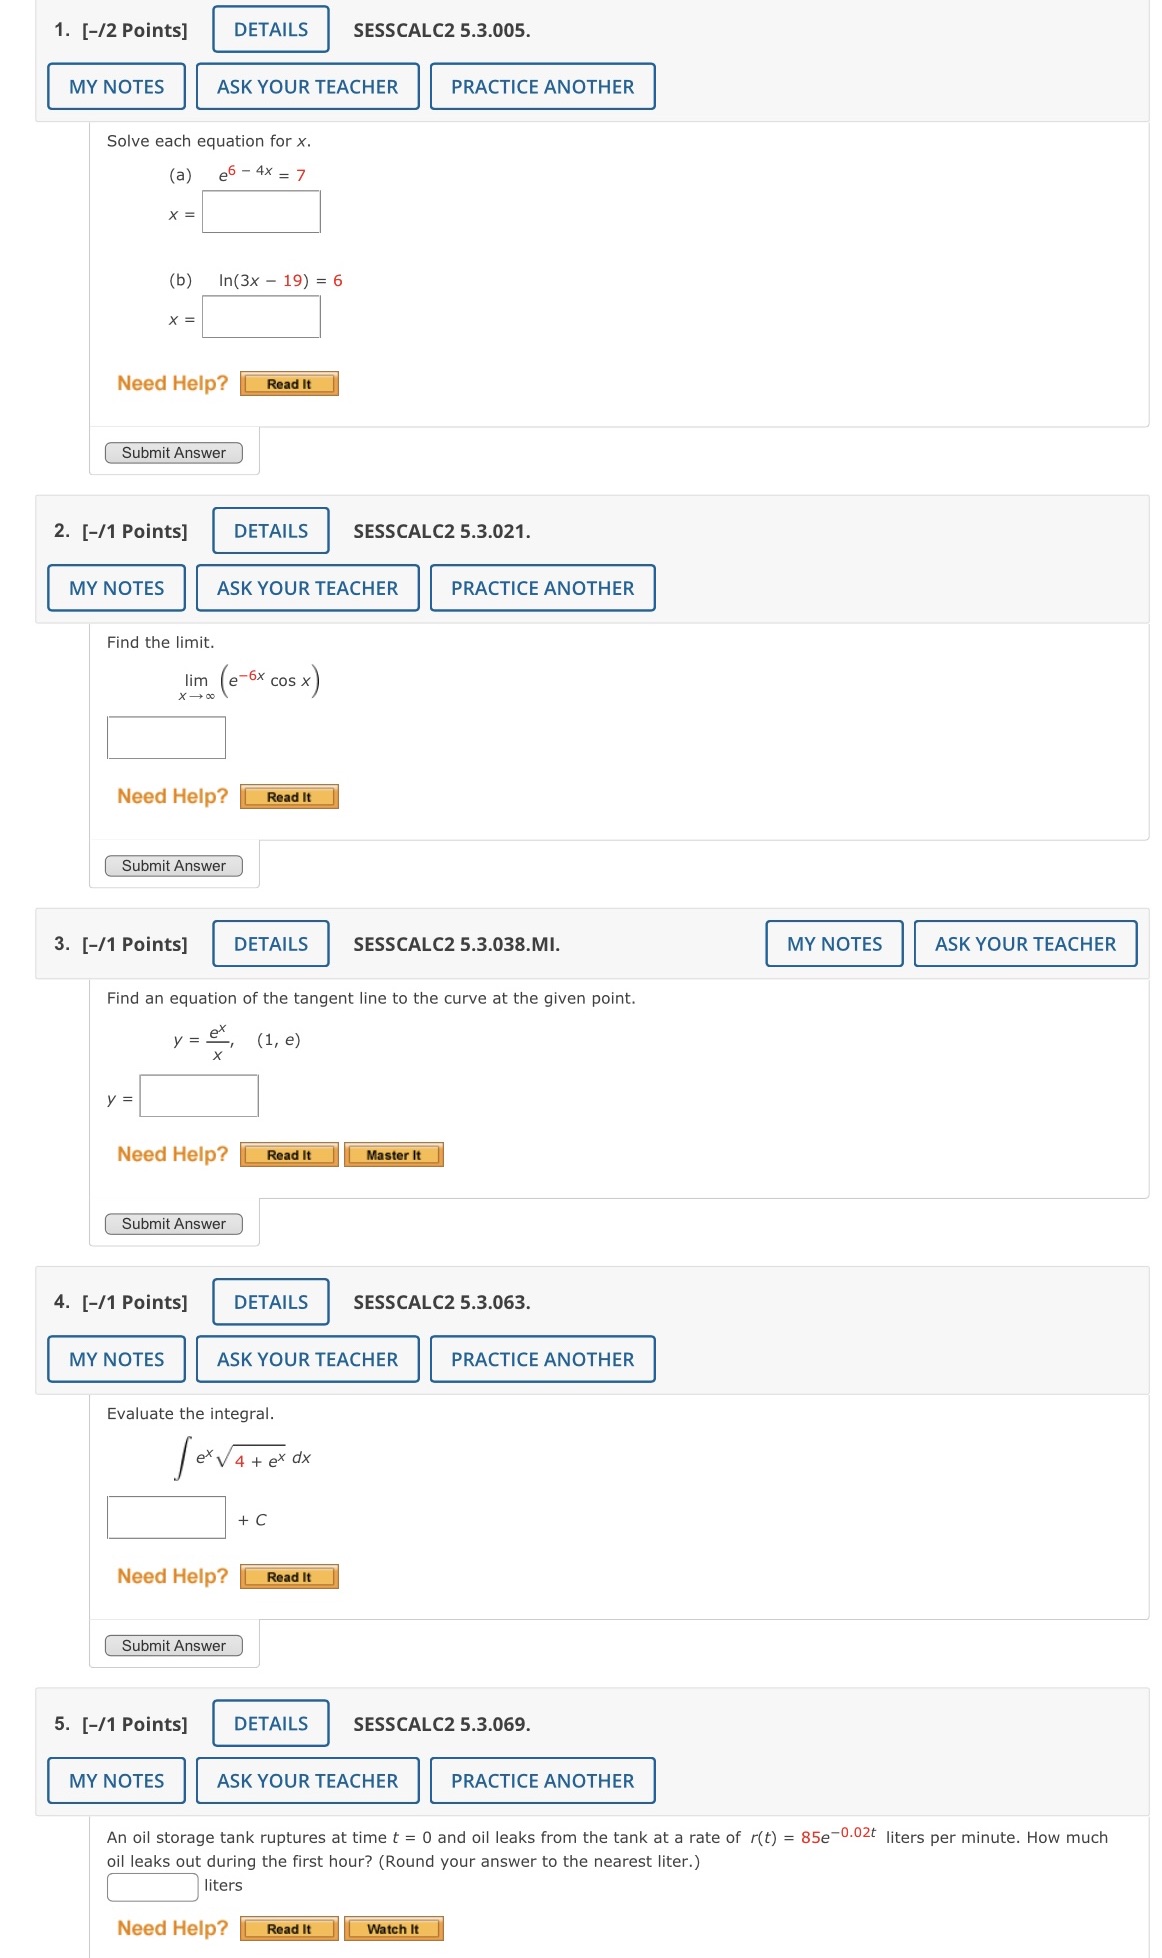Choose PRACTICE ANOTHER for question 1
This screenshot has height=1958, width=1162.
(x=541, y=87)
